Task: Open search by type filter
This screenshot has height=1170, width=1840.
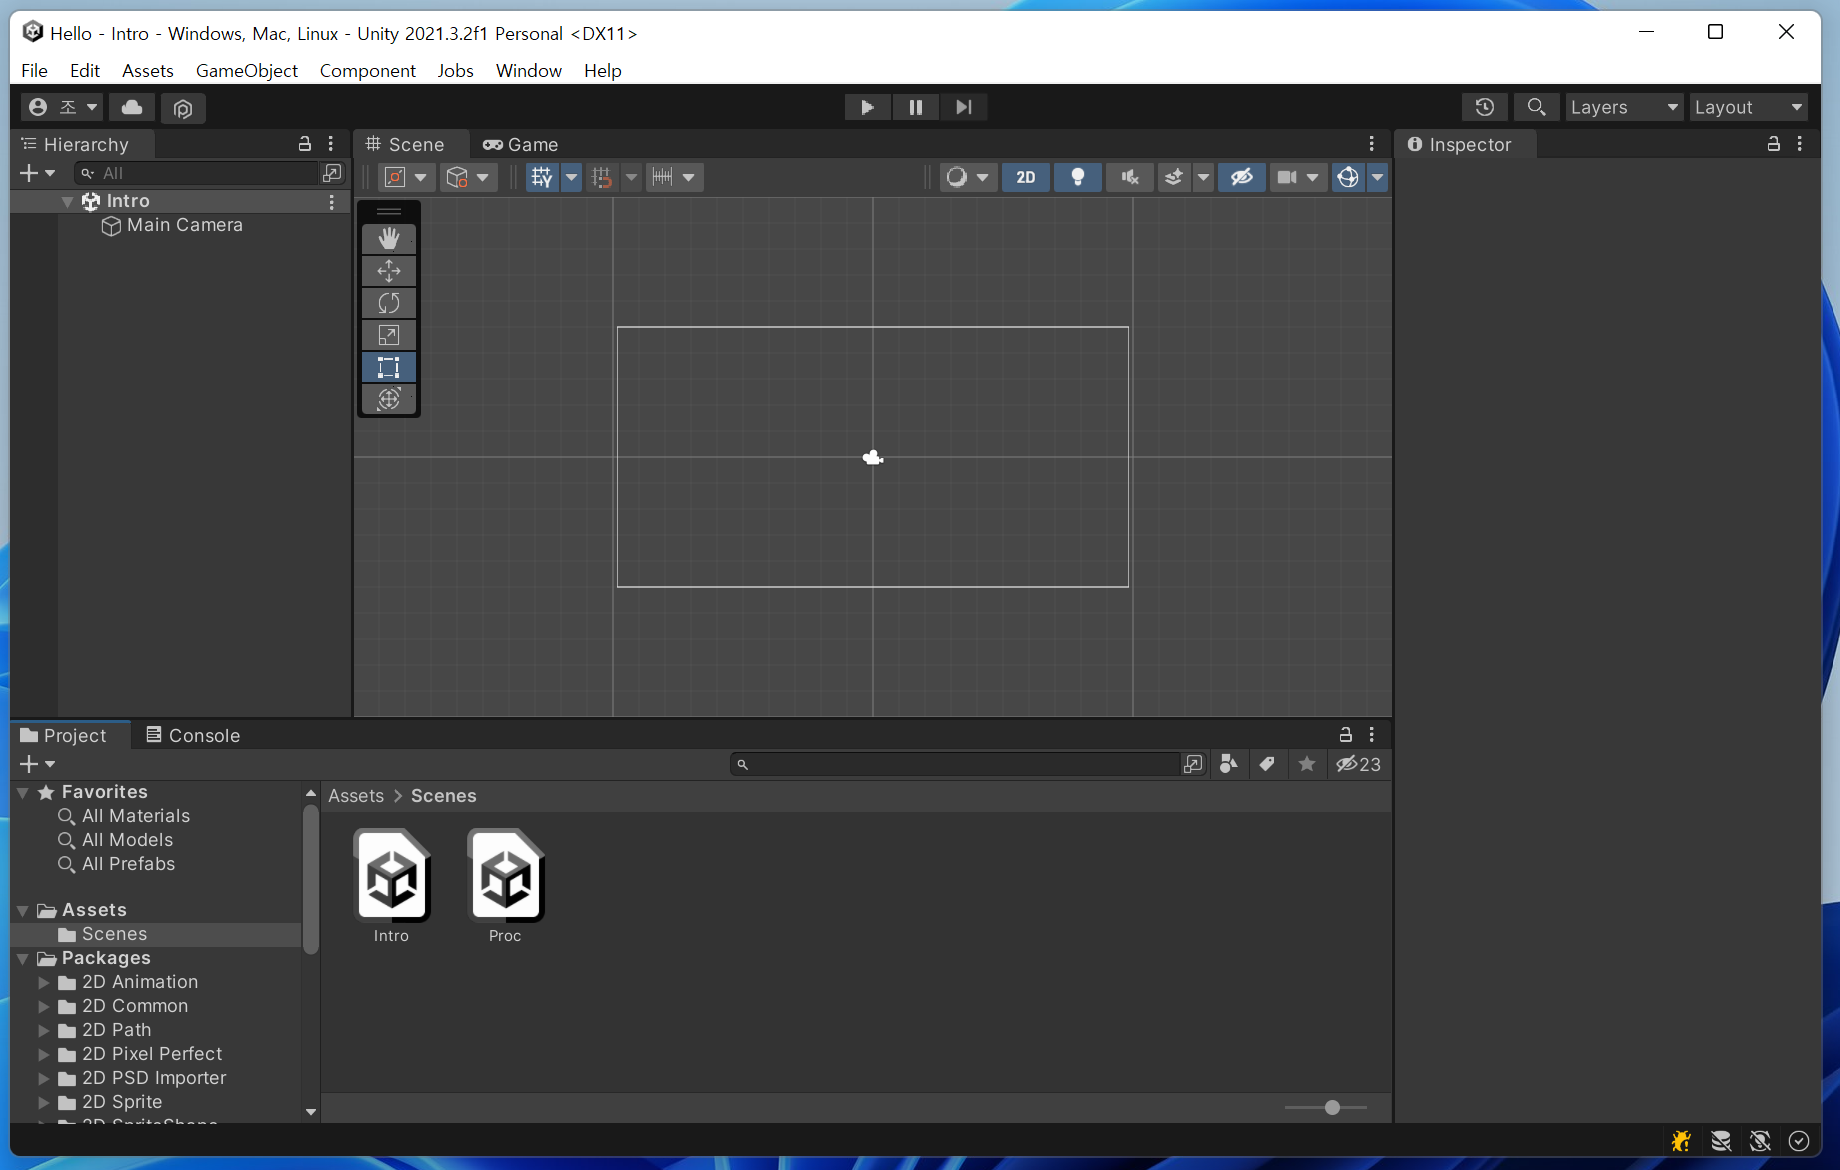Action: pos(1229,764)
